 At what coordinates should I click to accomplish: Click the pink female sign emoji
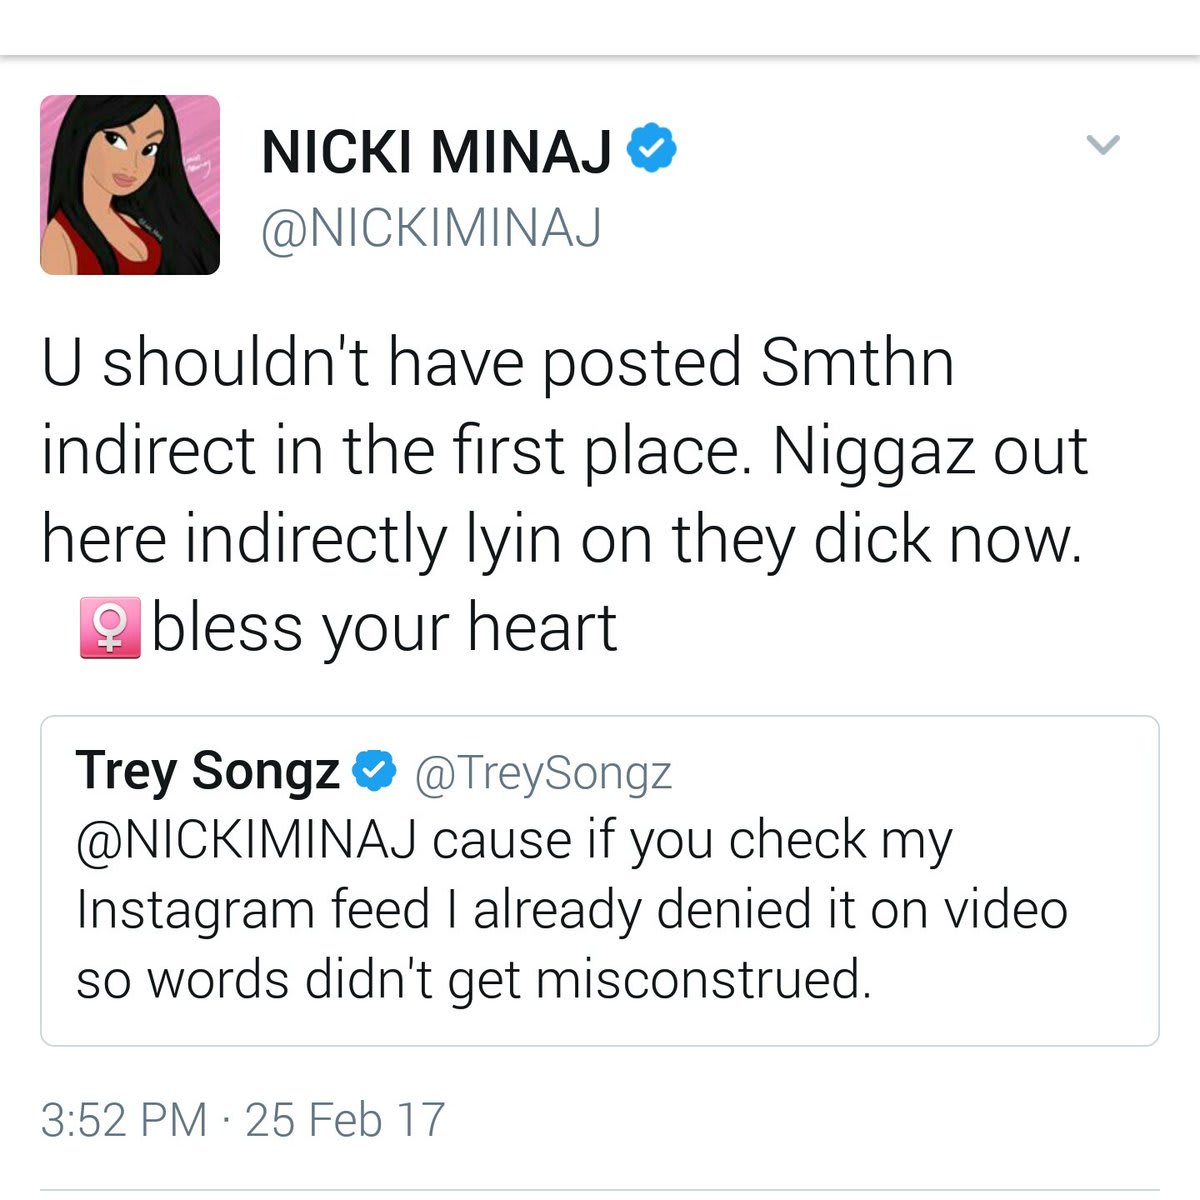(x=110, y=629)
